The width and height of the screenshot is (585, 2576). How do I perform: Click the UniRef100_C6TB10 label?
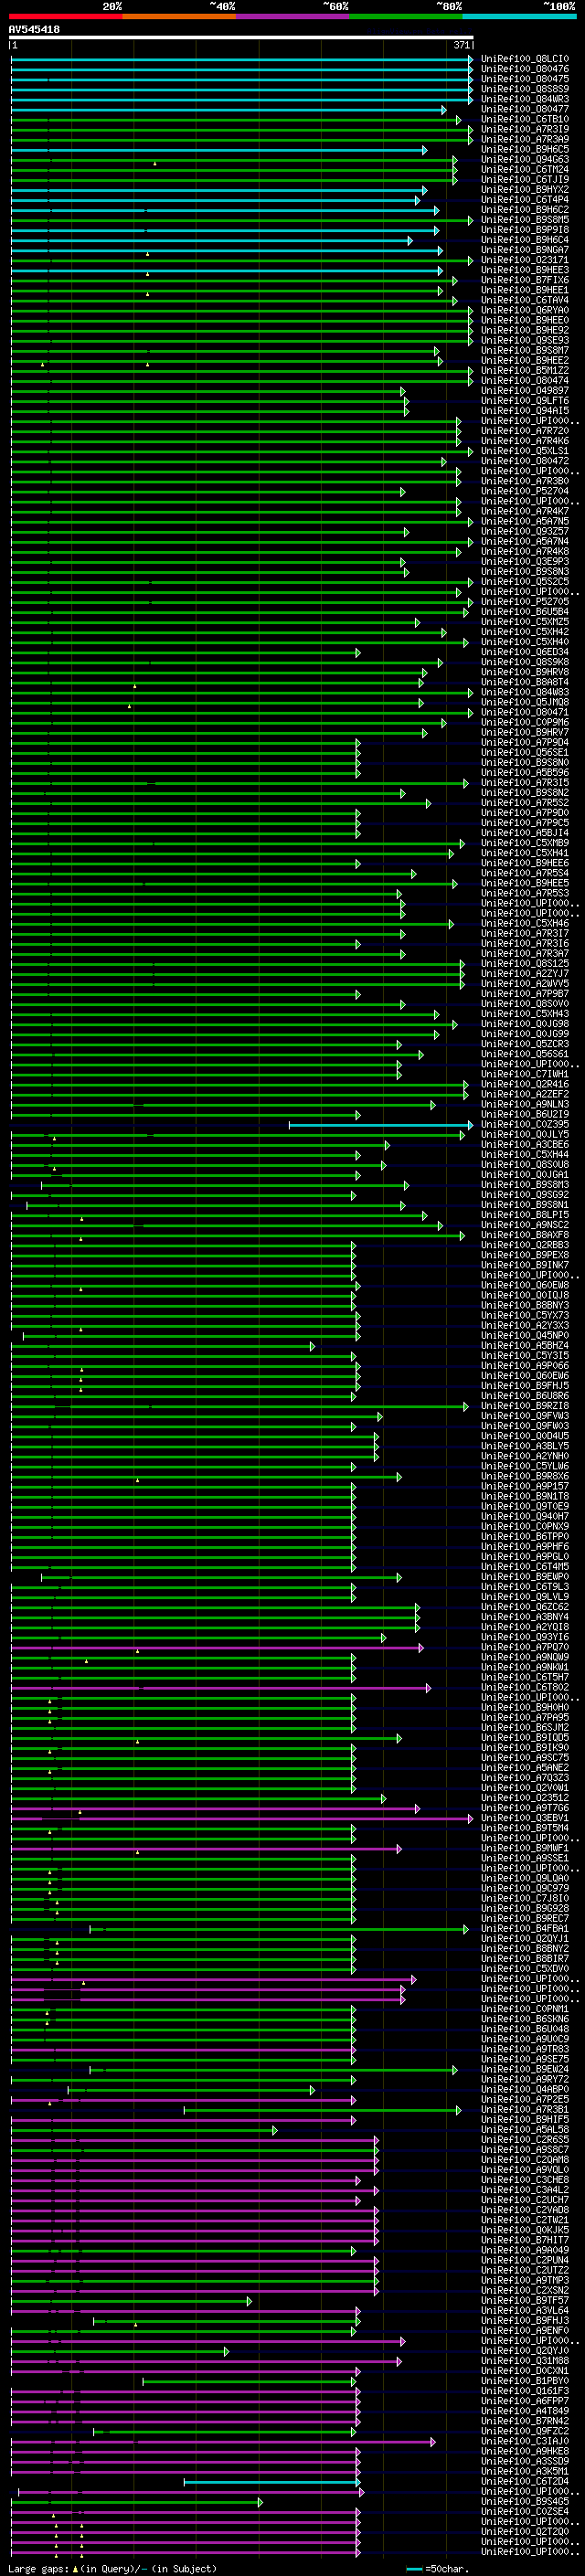point(525,119)
